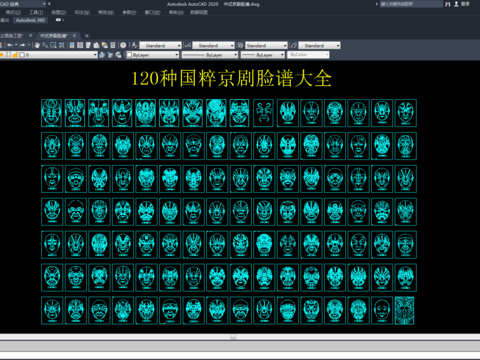Open the 参数 menu
The width and height of the screenshot is (480, 360).
(129, 12)
